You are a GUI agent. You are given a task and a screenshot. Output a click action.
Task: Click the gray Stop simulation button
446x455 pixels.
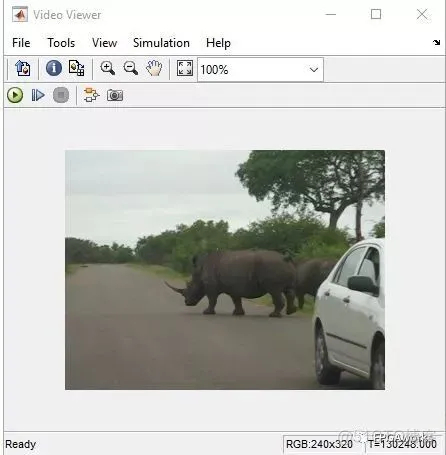(61, 95)
